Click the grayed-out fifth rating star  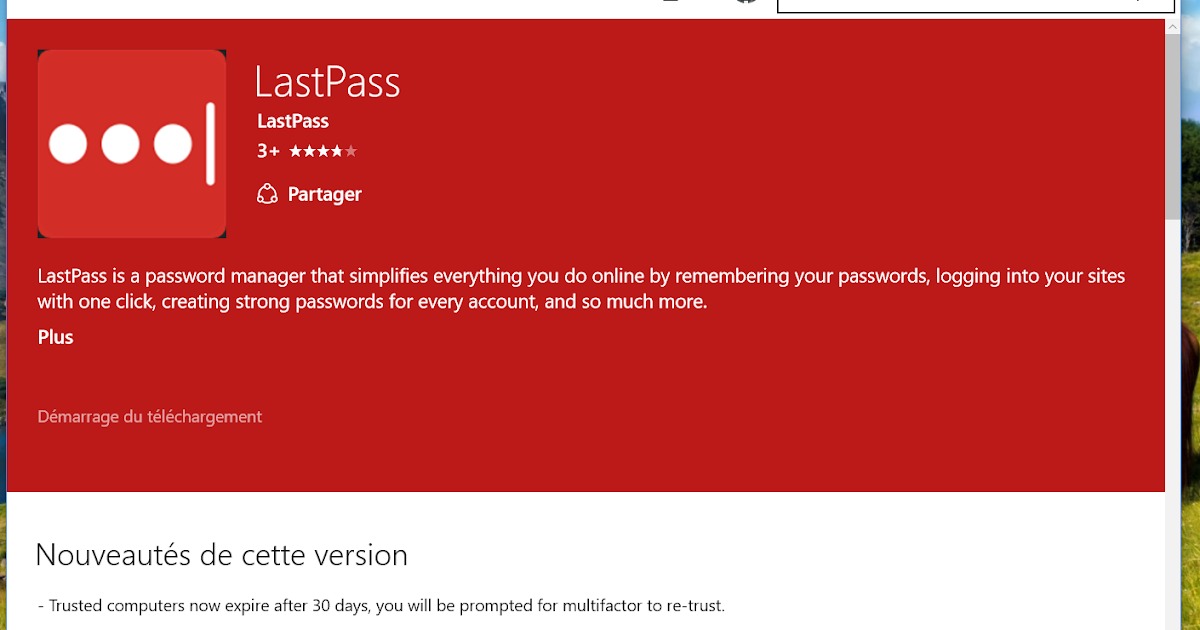(352, 151)
